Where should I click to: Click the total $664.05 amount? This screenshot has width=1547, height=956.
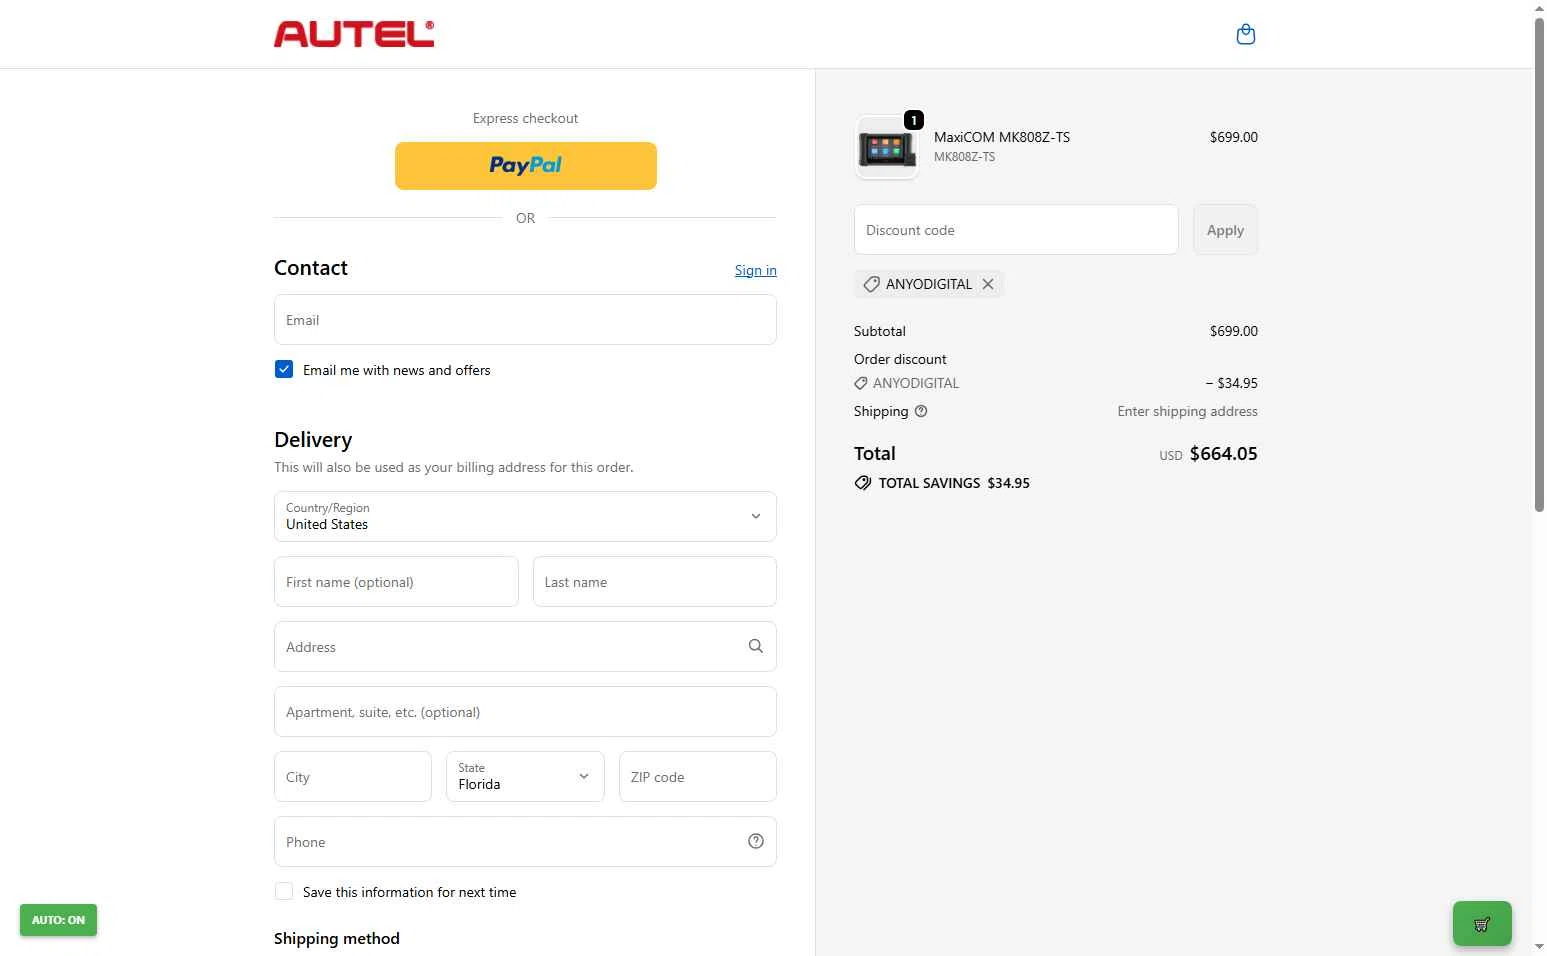click(1223, 453)
